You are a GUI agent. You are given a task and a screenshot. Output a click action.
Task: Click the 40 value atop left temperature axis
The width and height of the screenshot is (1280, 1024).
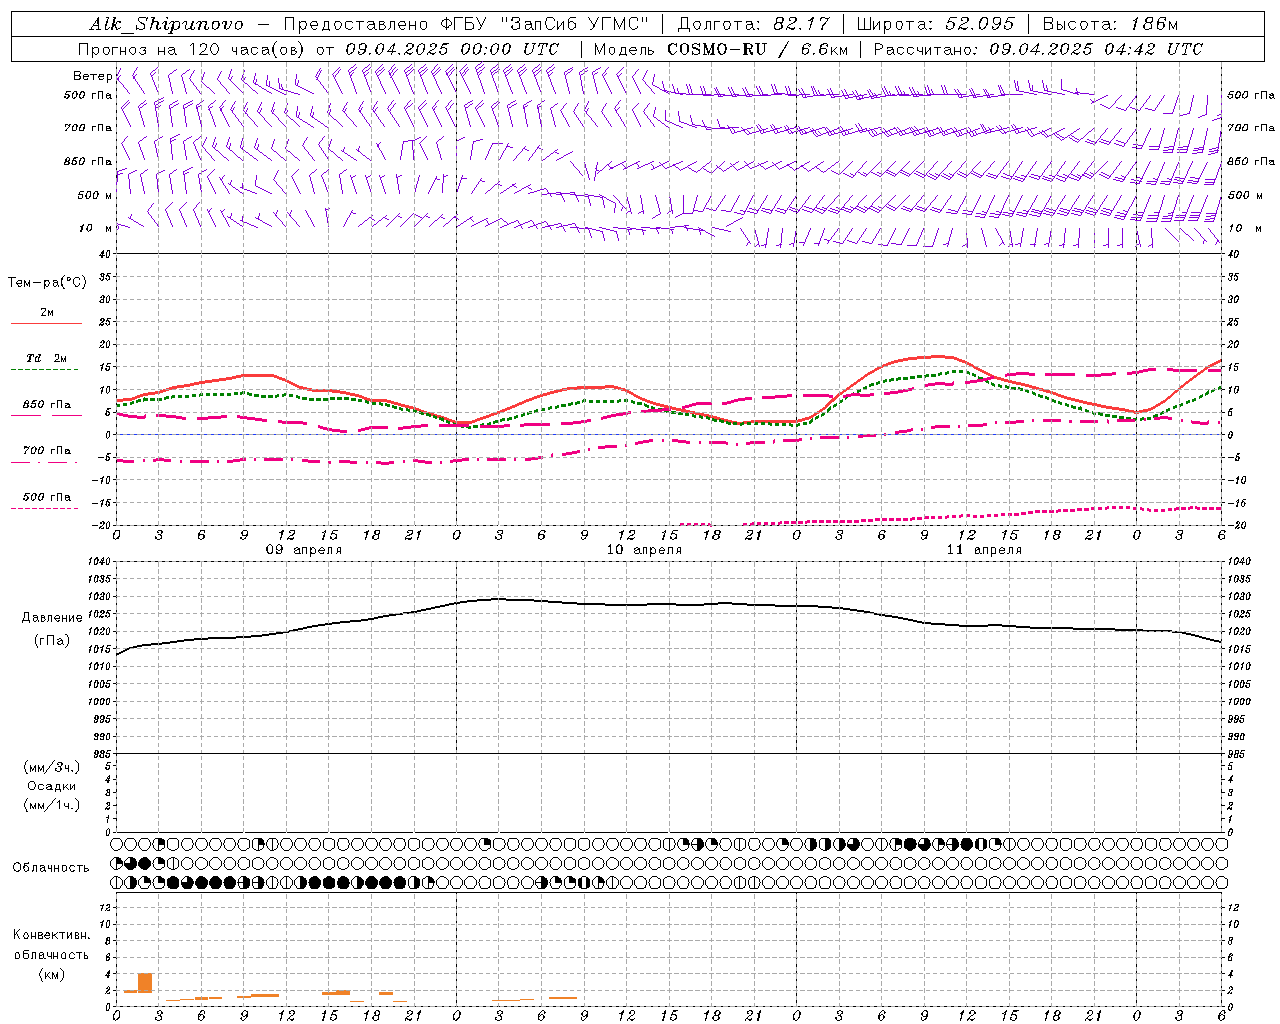point(105,254)
